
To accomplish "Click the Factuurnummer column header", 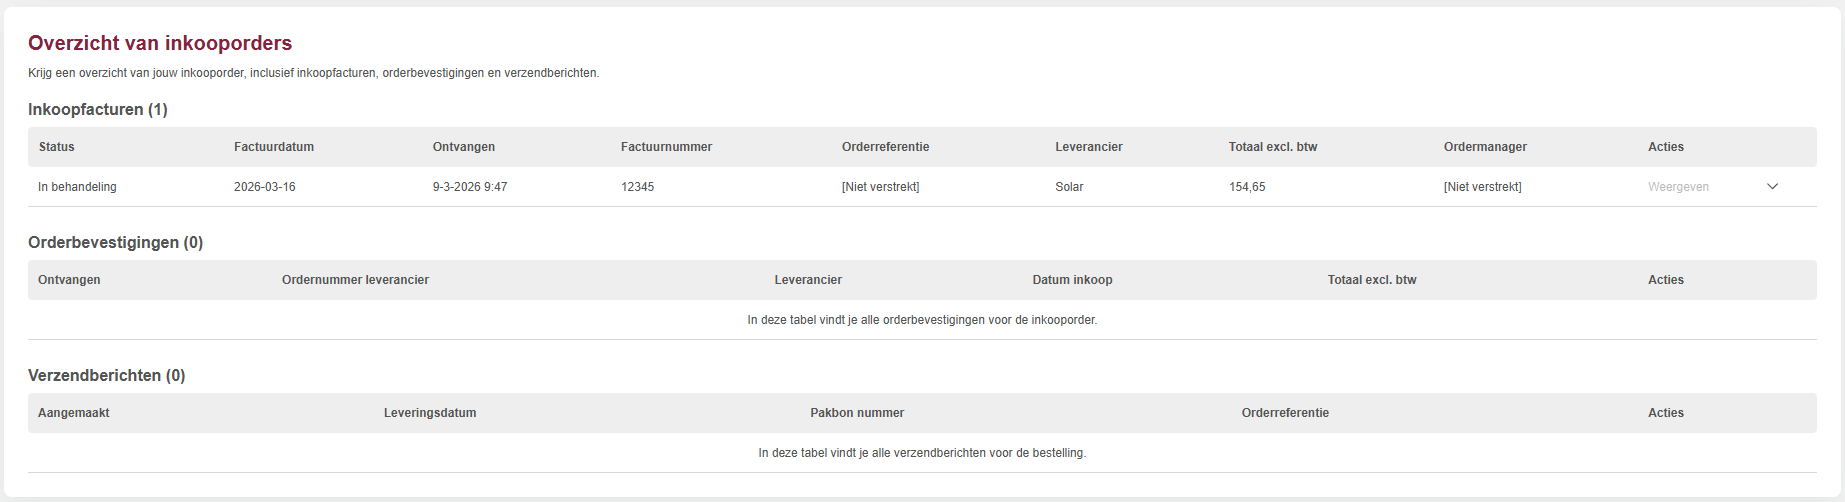I will [x=666, y=147].
